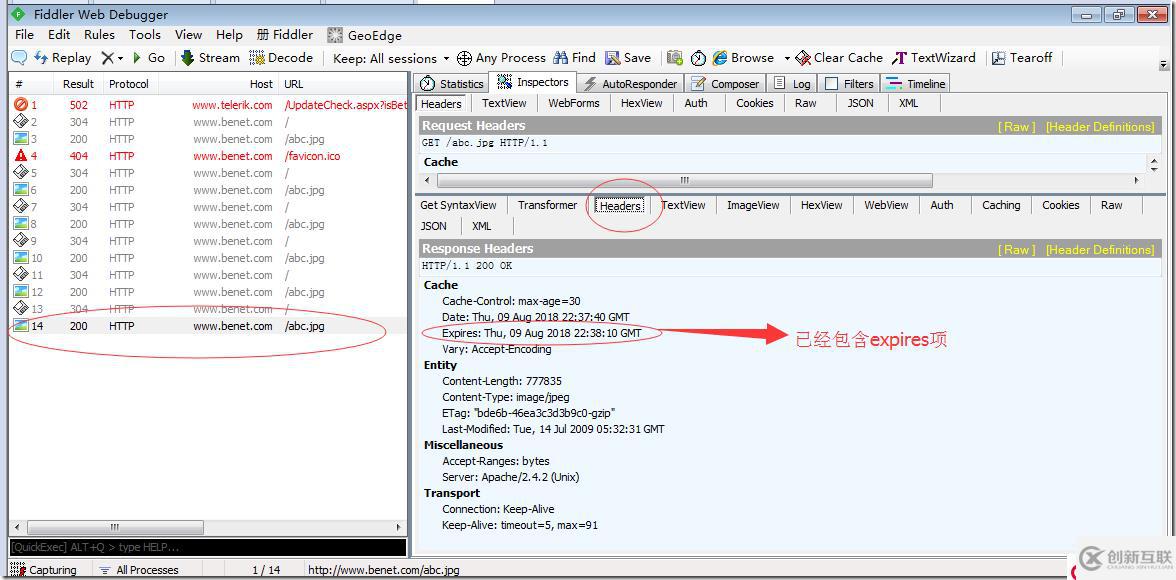Click the image icon of session 8

tap(21, 224)
